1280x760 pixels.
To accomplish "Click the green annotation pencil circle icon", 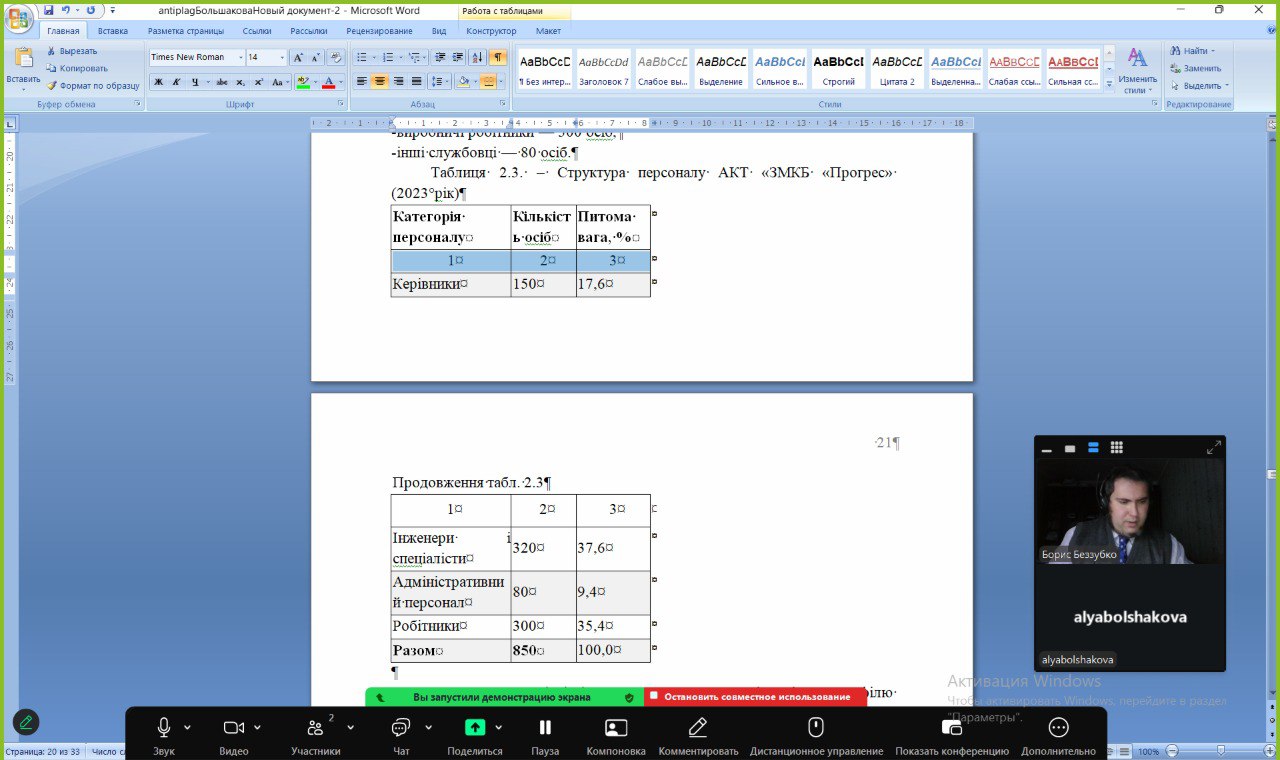I will (x=26, y=721).
